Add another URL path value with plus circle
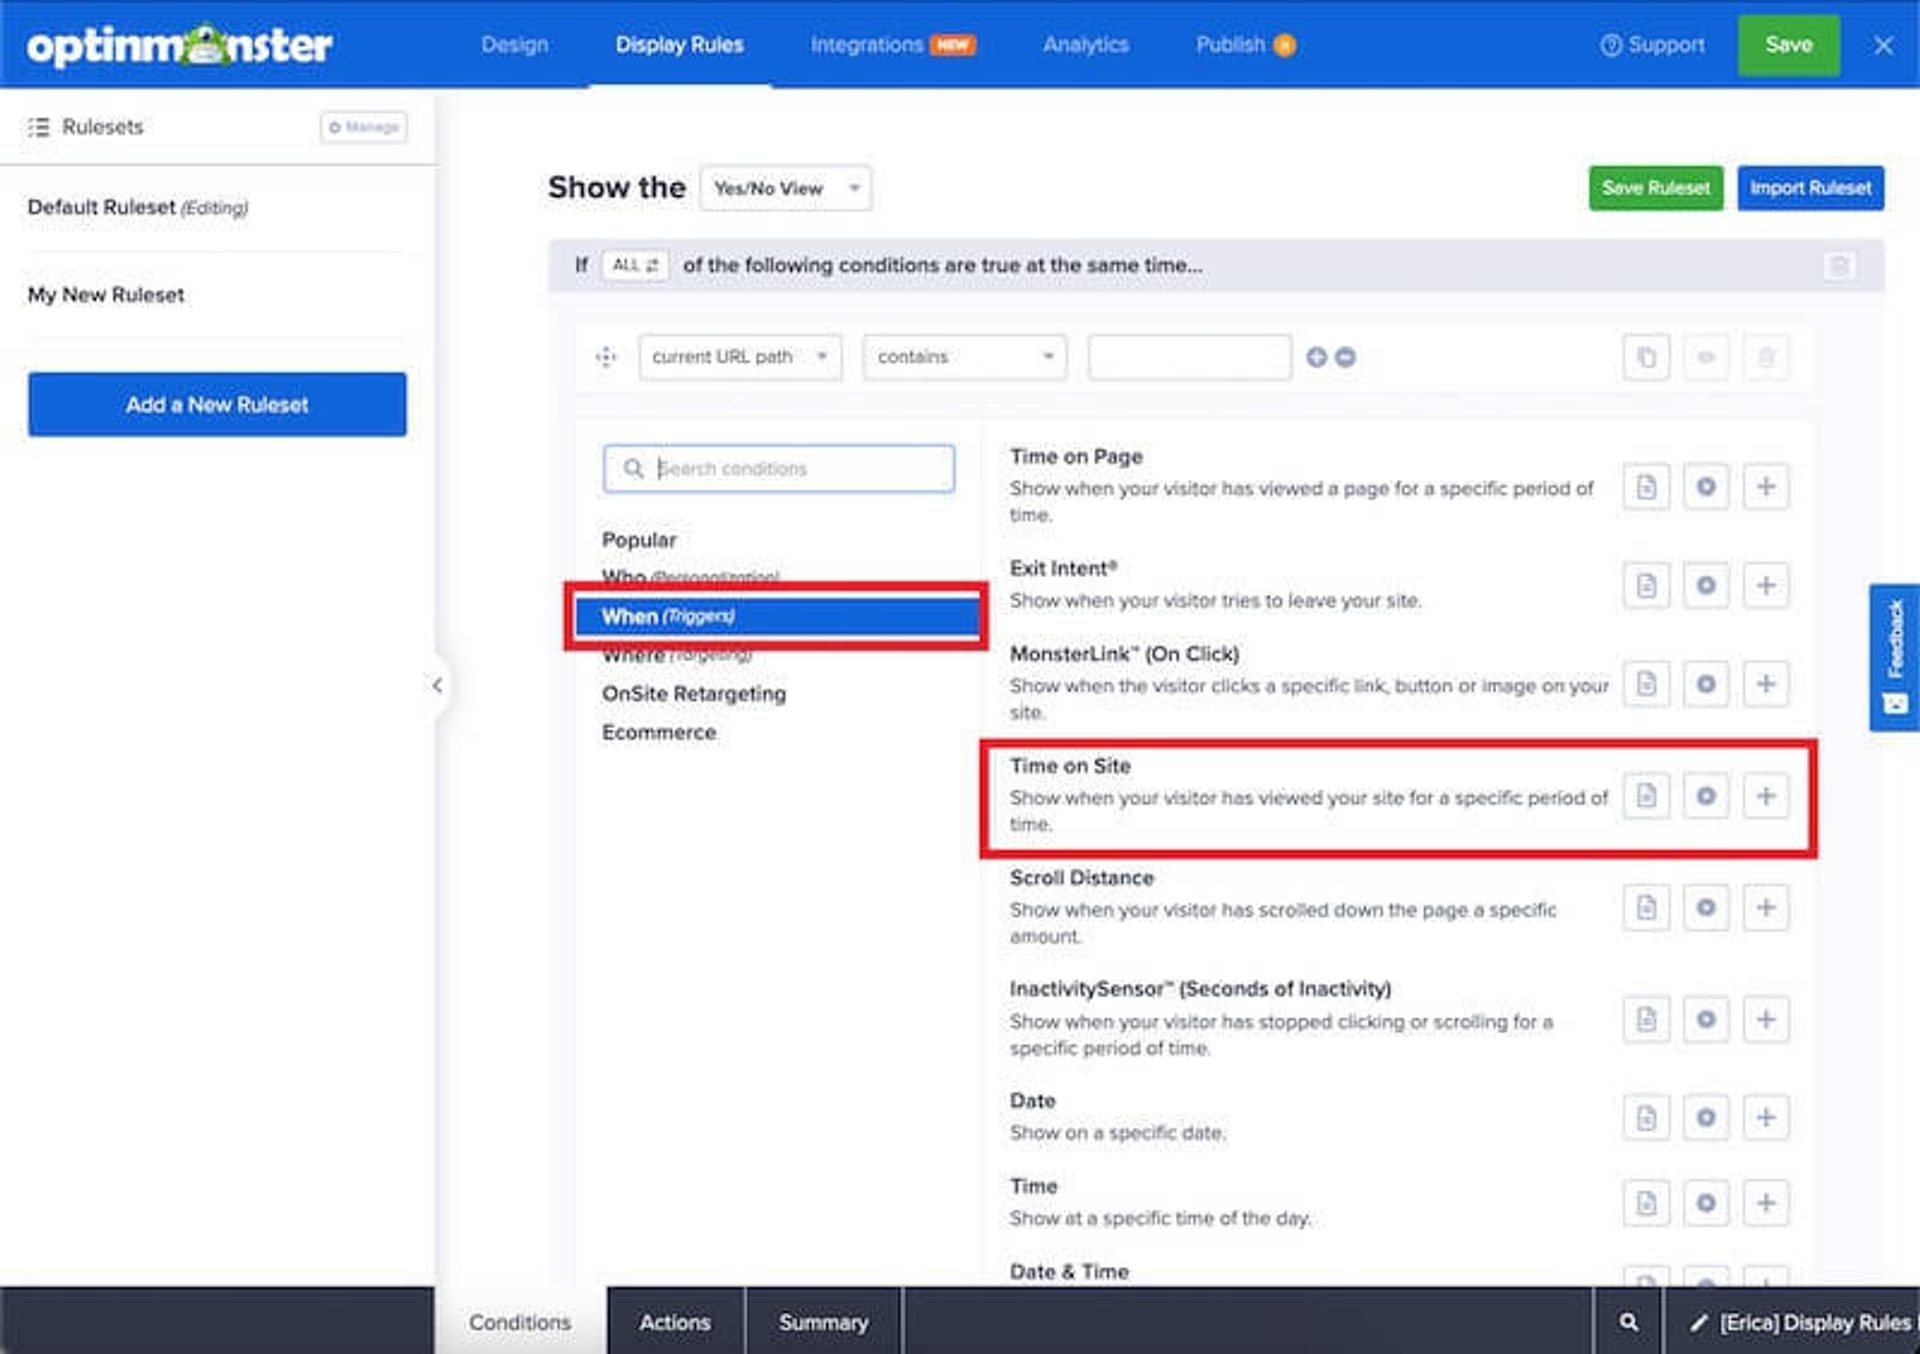Viewport: 1920px width, 1354px height. point(1316,357)
